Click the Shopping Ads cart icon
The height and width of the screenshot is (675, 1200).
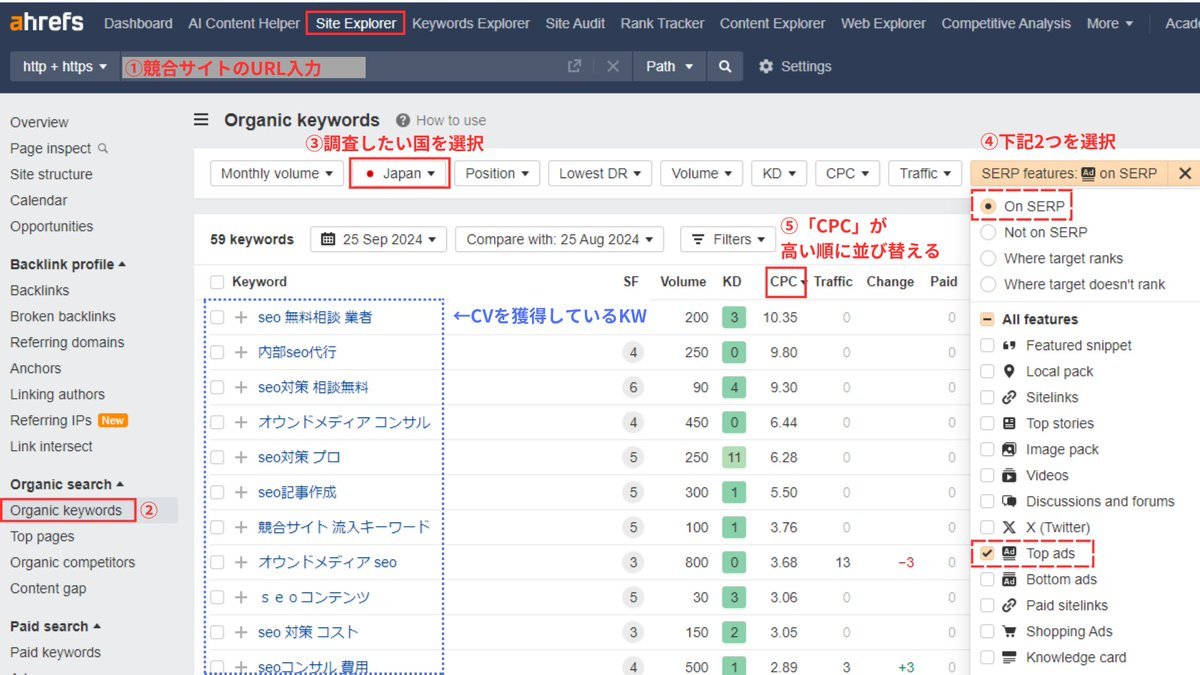click(1009, 631)
